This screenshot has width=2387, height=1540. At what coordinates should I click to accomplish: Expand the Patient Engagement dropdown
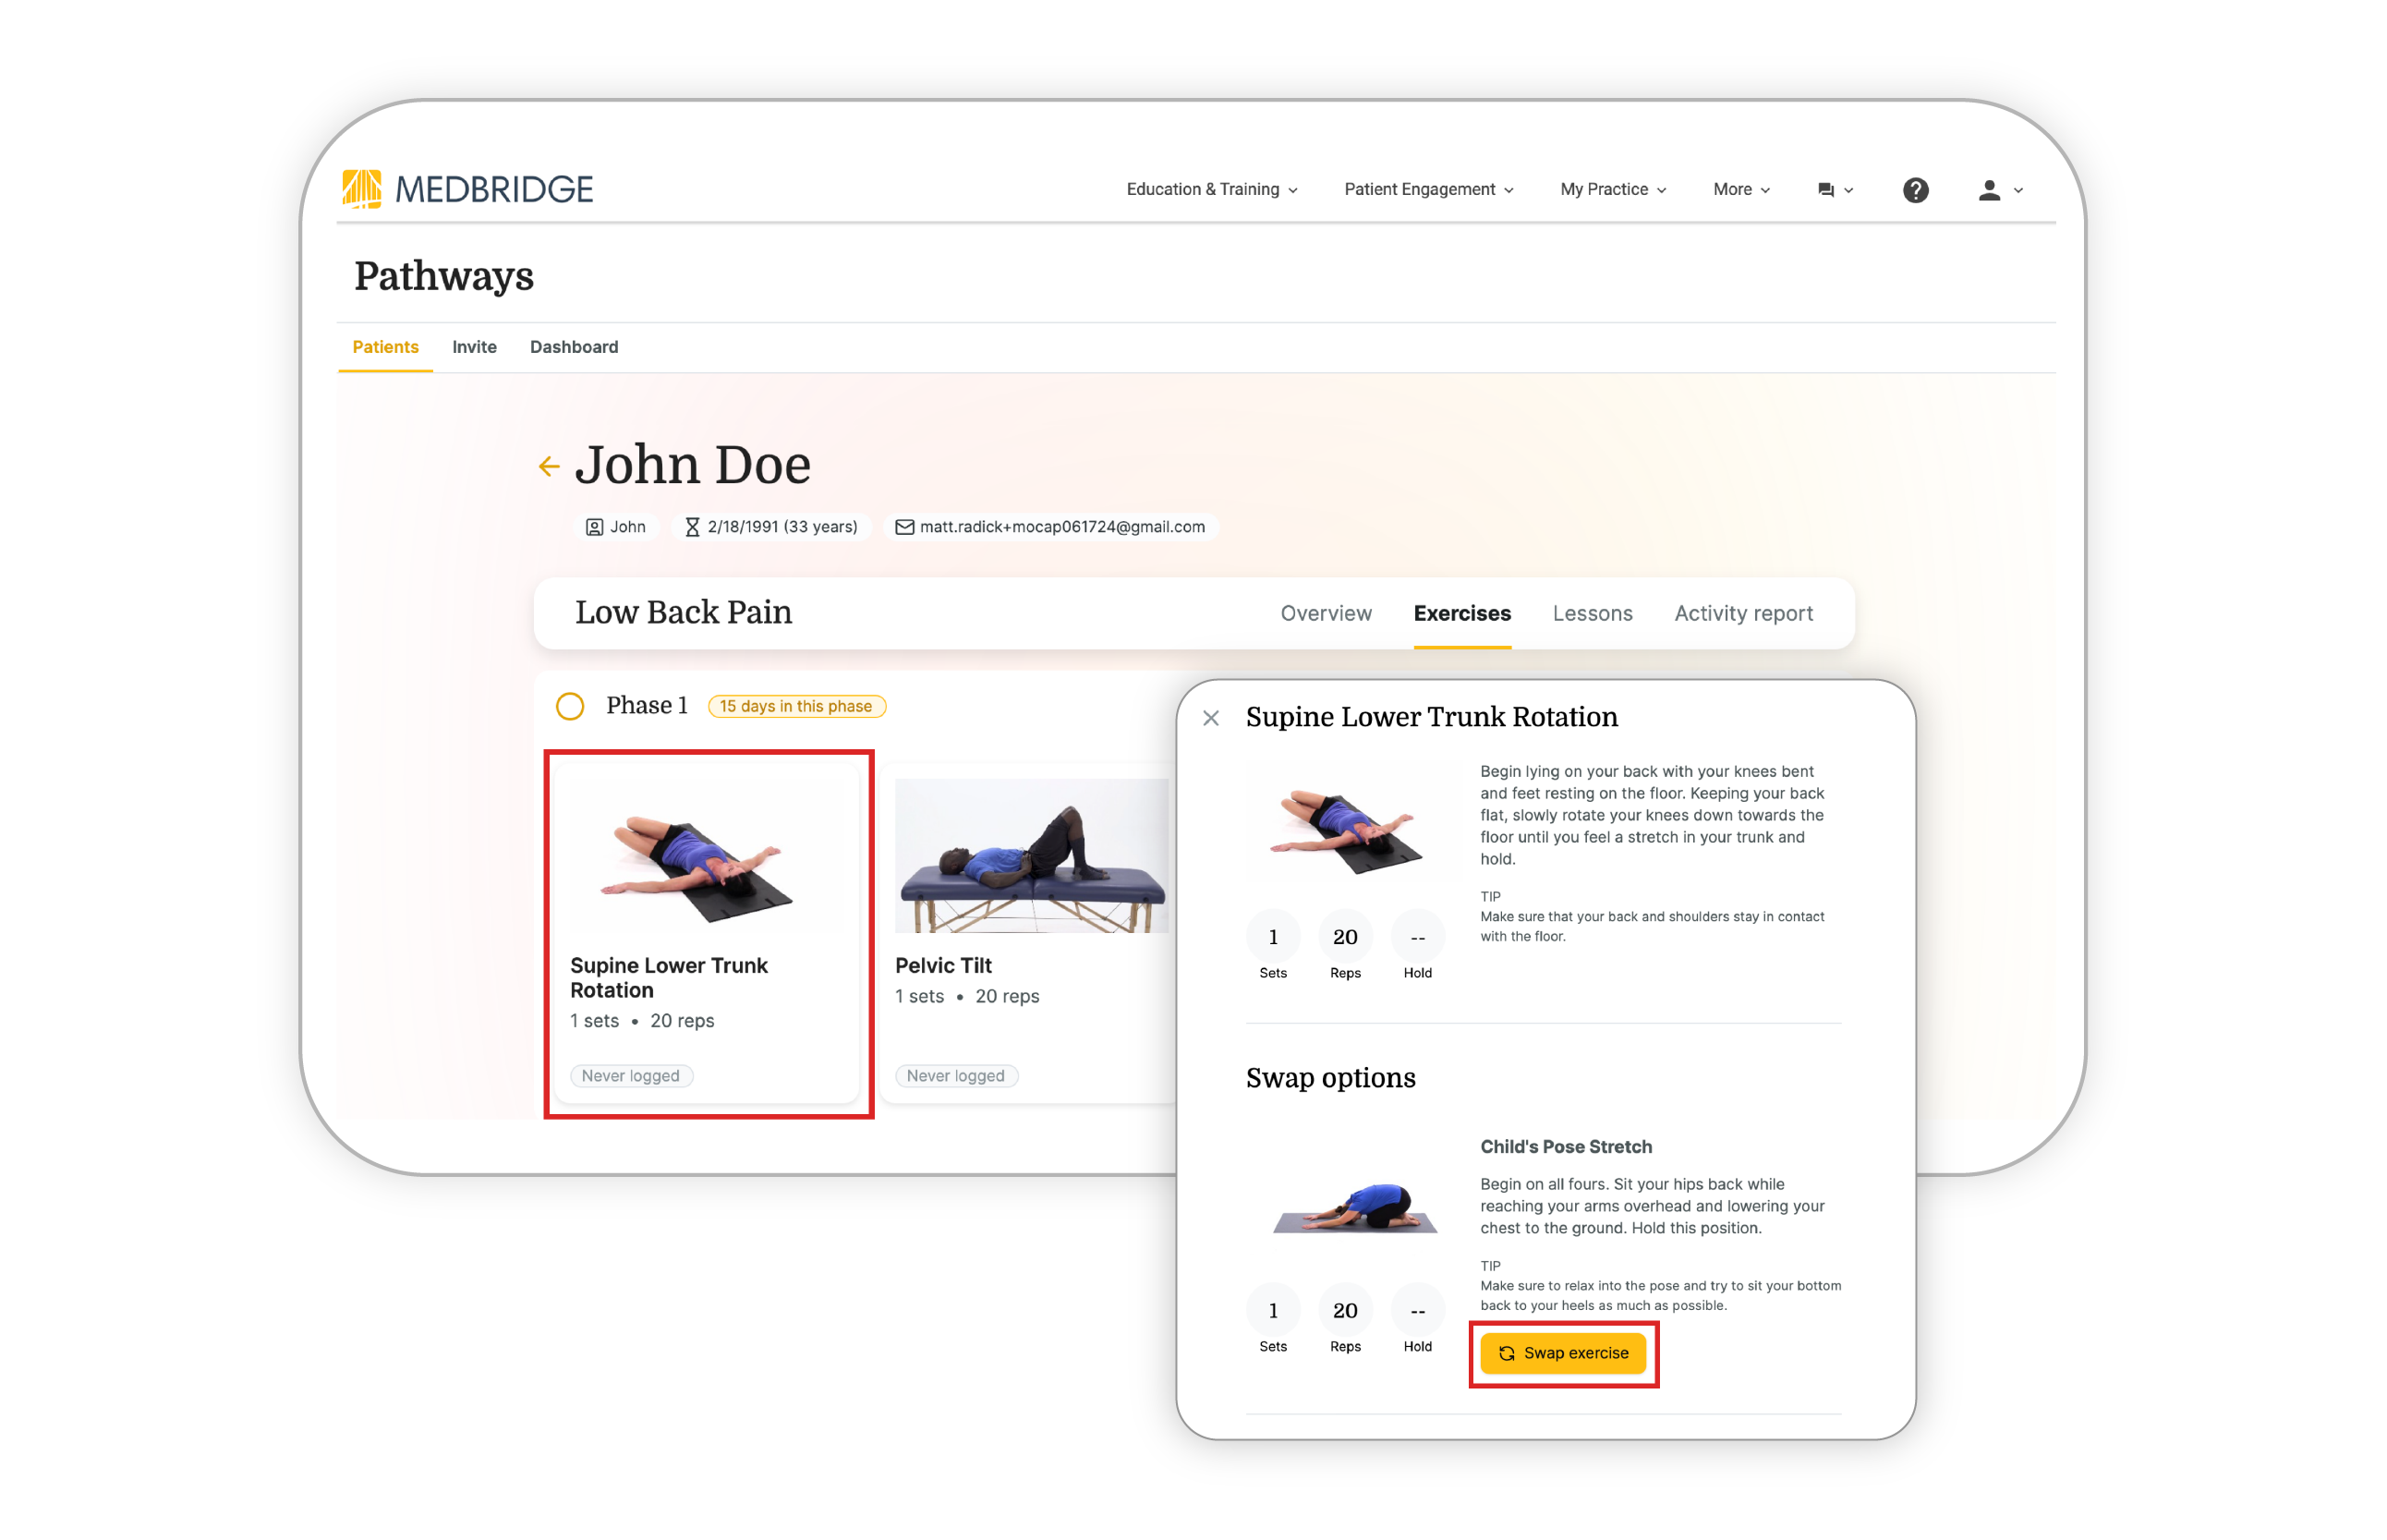click(x=1428, y=189)
